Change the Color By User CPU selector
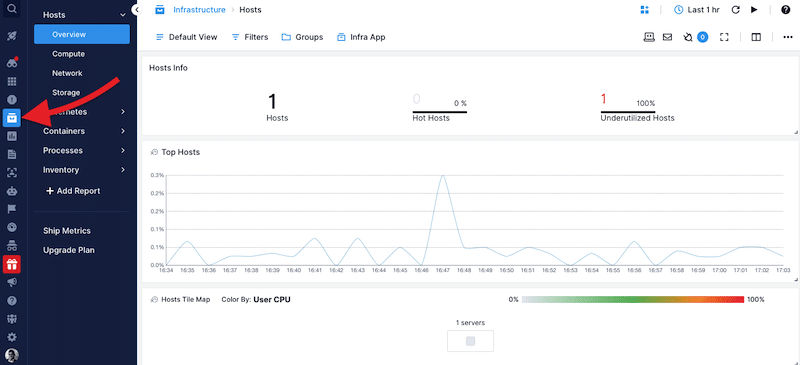This screenshot has height=365, width=800. tap(271, 300)
